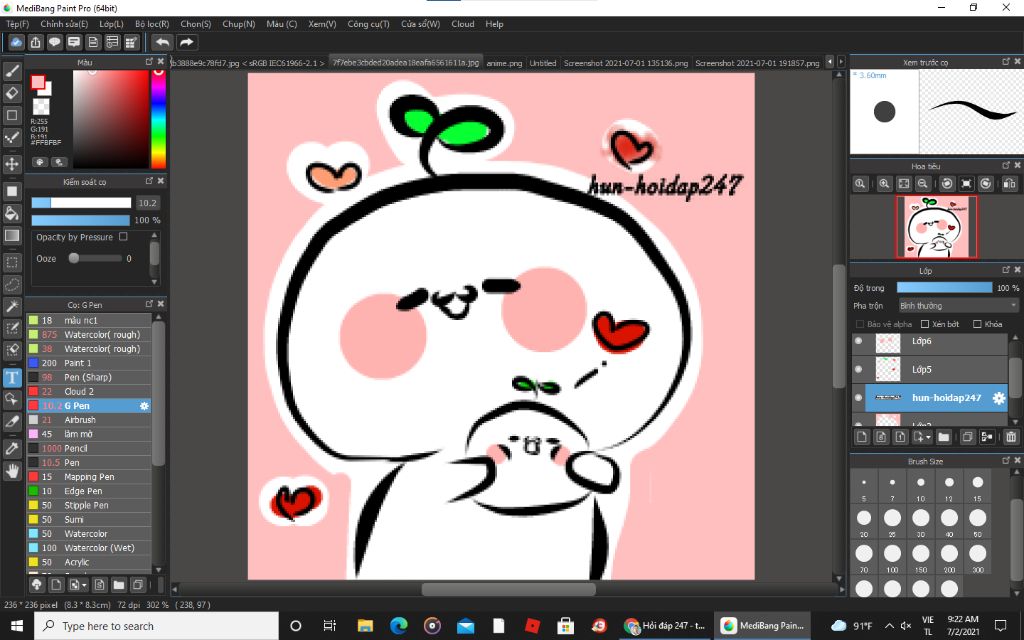Screen dimensions: 1024x640
Task: Open settings gear of hun-hoidap247 layer
Action: tap(999, 398)
